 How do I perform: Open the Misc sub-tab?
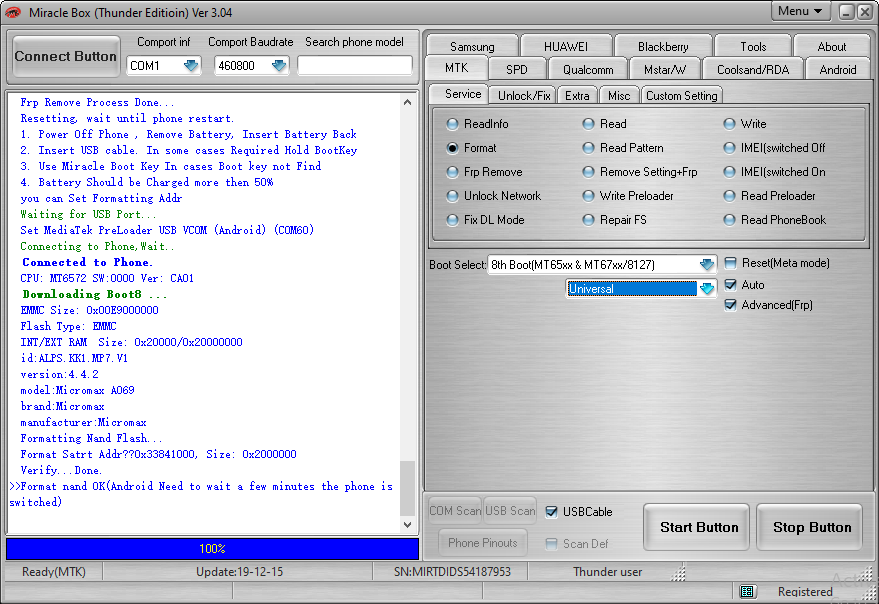[x=619, y=95]
